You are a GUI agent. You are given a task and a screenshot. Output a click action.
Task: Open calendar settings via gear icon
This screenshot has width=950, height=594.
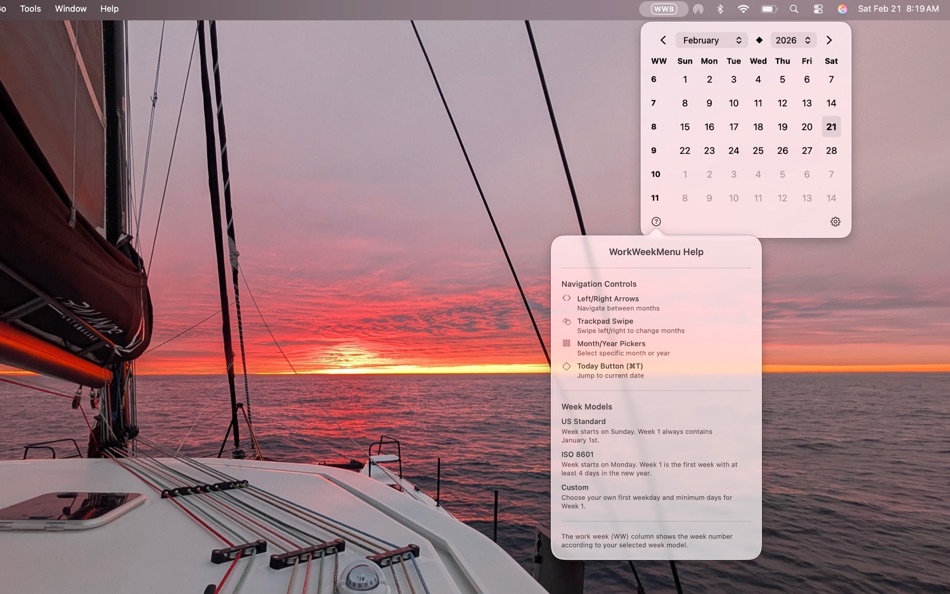(835, 221)
